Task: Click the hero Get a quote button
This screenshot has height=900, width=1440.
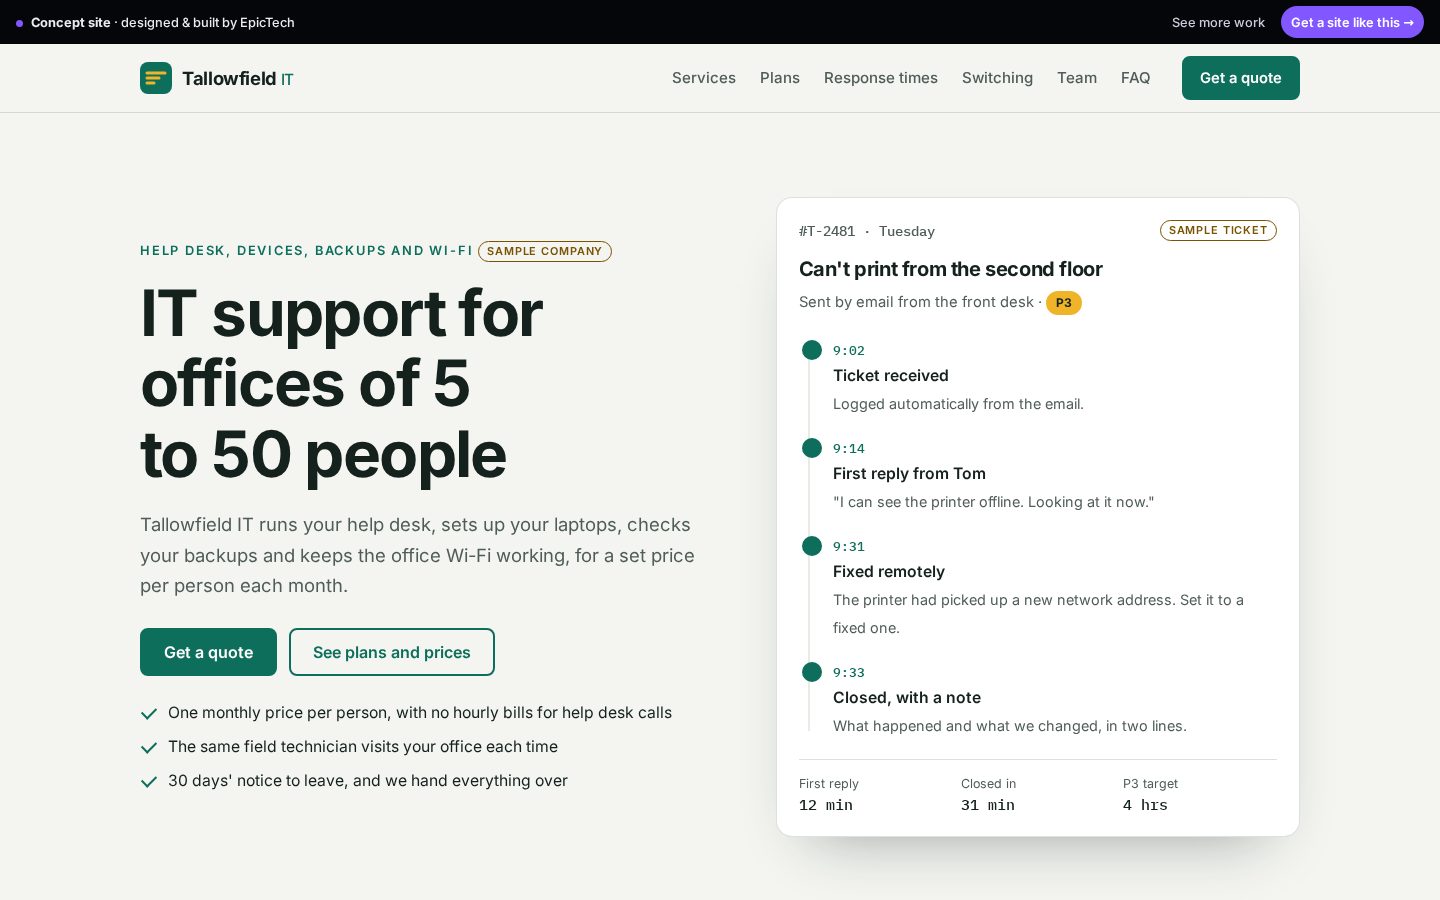Action: (x=208, y=652)
